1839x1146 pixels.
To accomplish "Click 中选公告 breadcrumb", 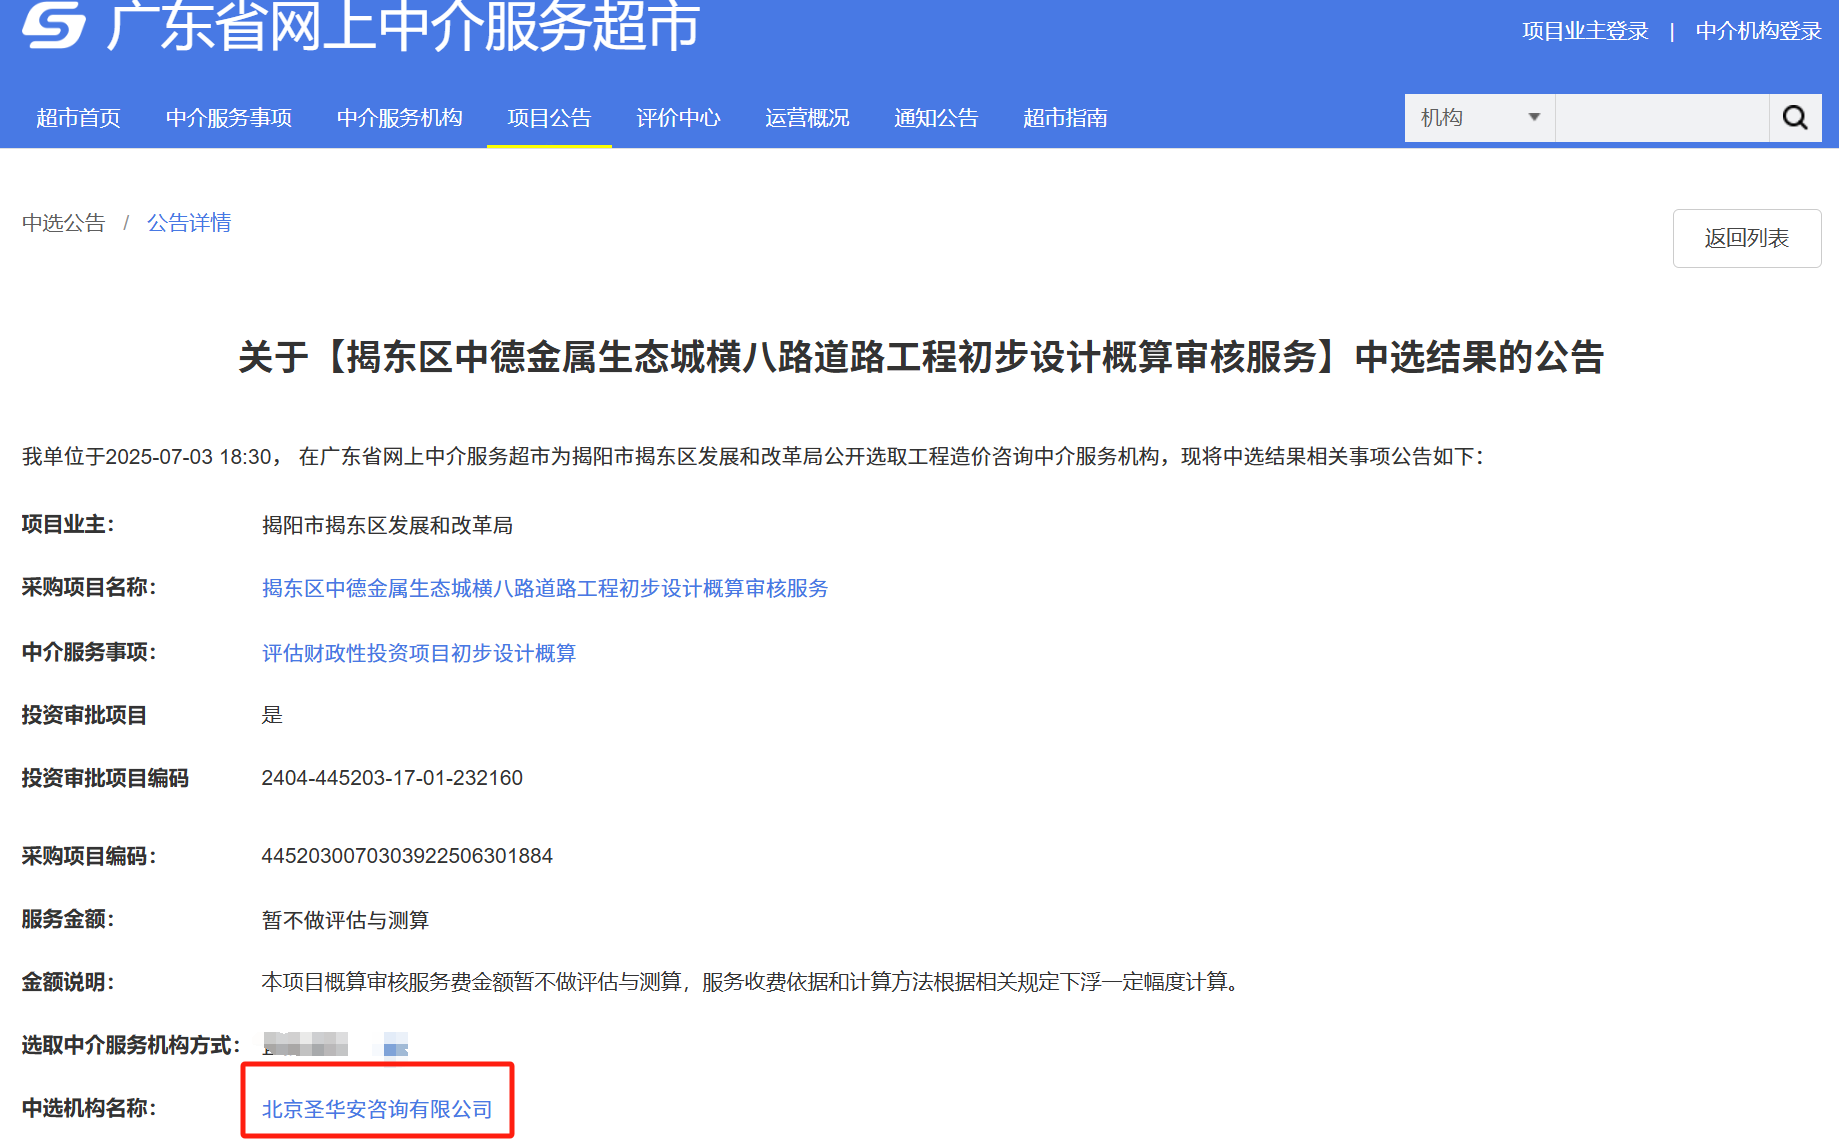I will click(x=64, y=223).
